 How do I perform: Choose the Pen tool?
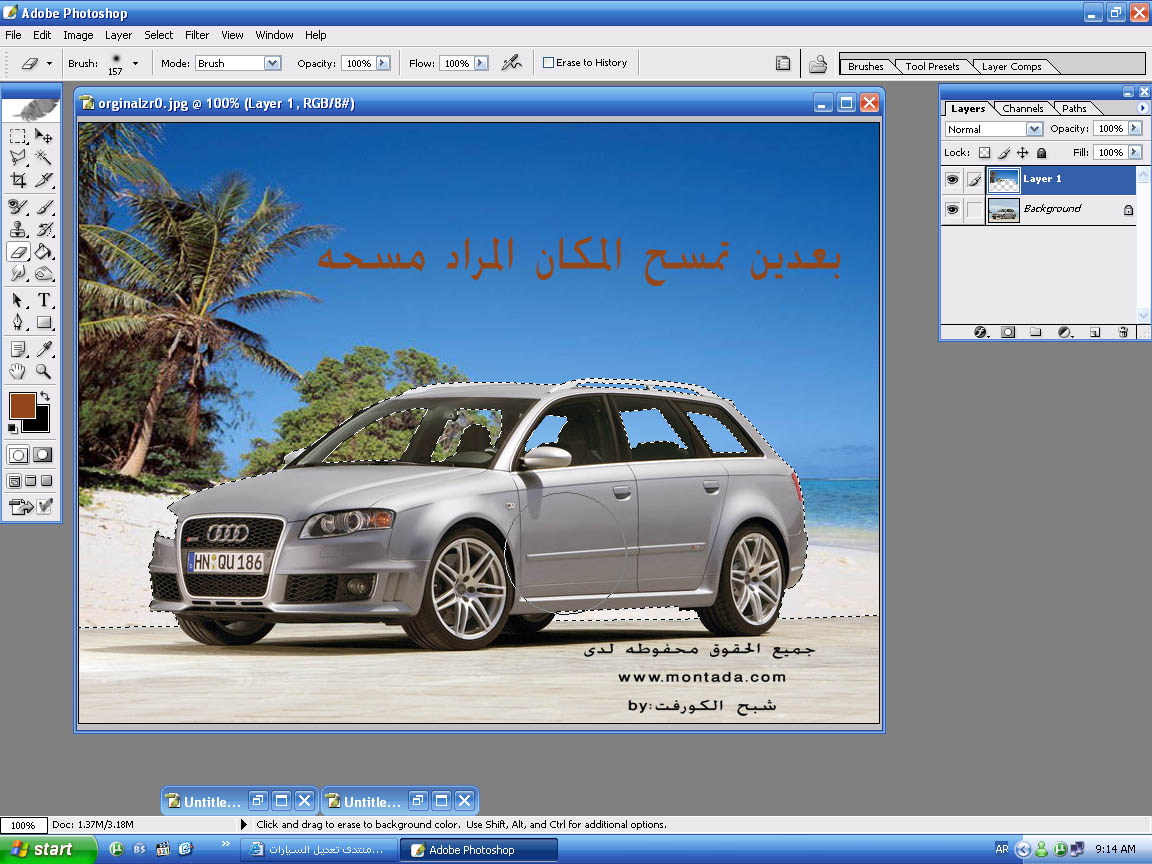18,322
